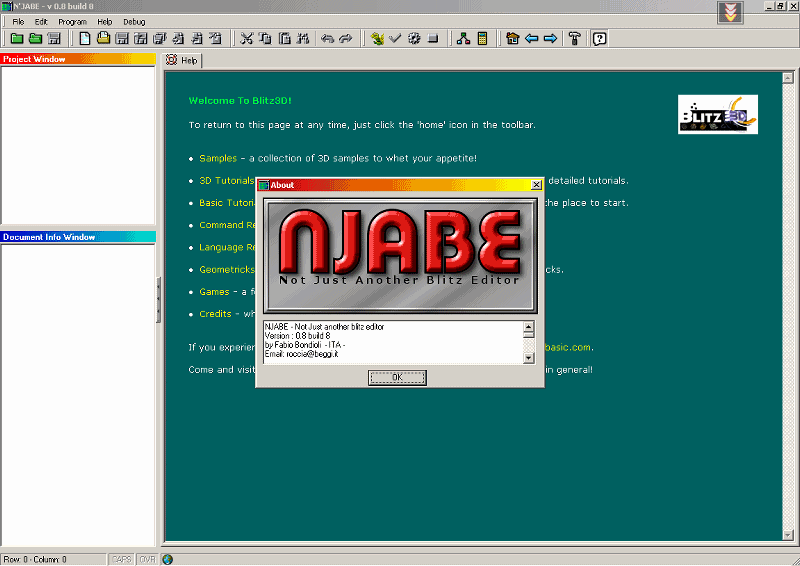This screenshot has height=566, width=800.
Task: Toggle the OVR overwrite indicator in status bar
Action: click(x=147, y=559)
